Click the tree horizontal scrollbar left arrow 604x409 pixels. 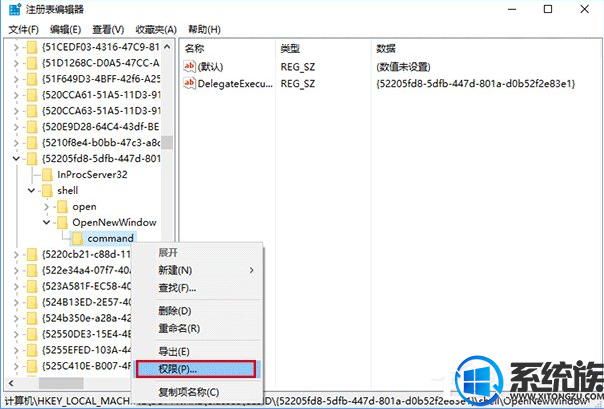click(11, 383)
